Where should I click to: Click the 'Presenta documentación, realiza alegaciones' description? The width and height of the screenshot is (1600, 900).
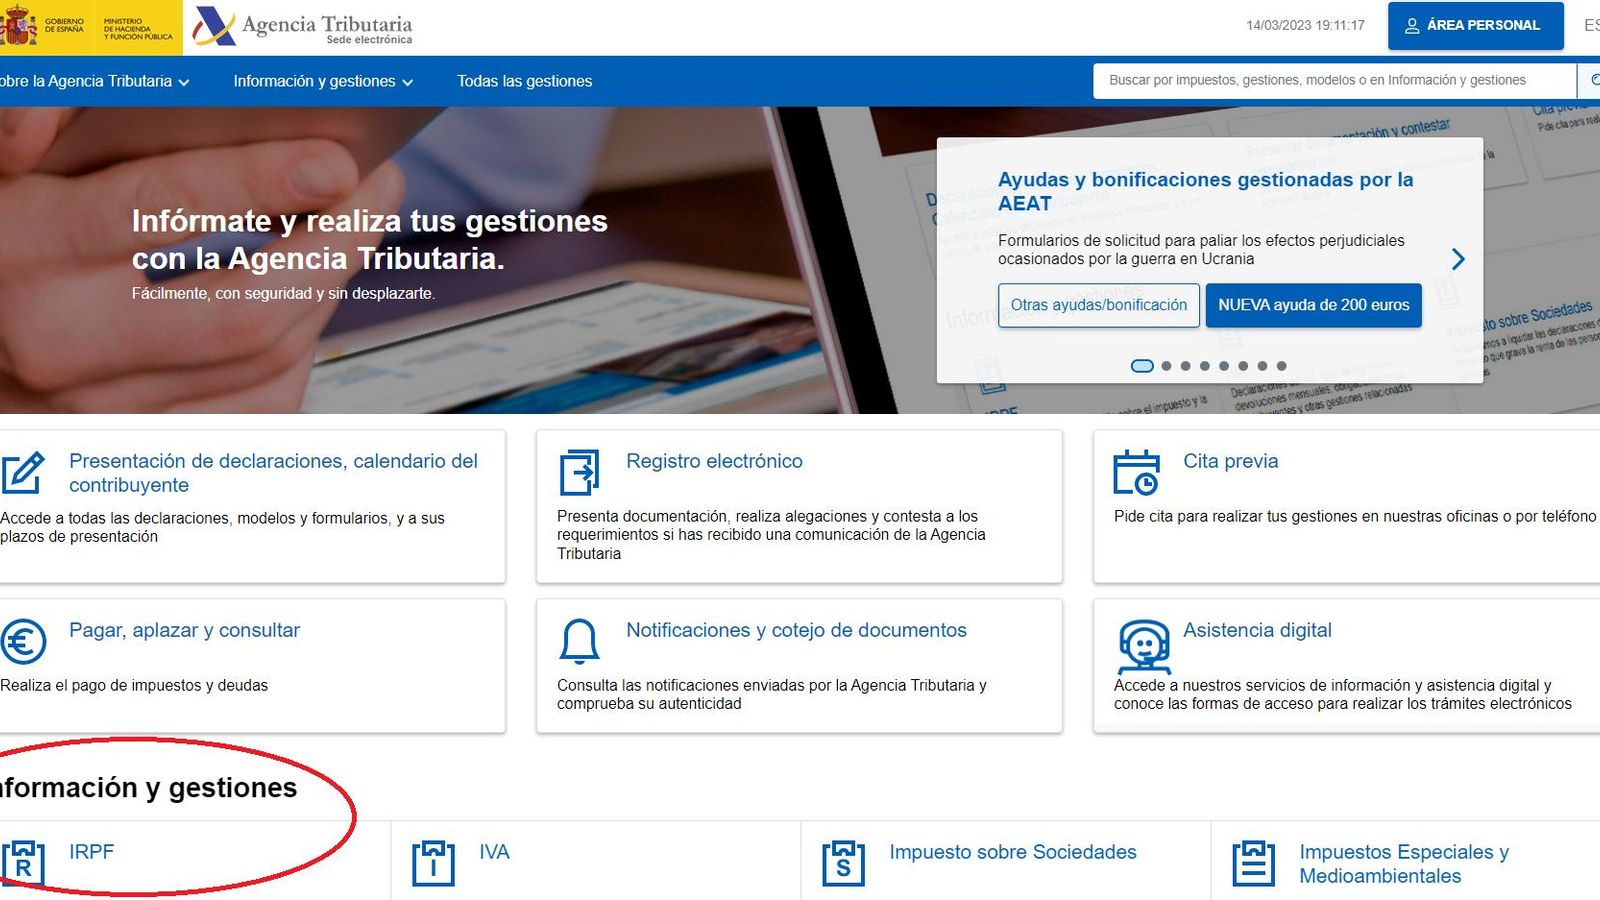point(771,535)
